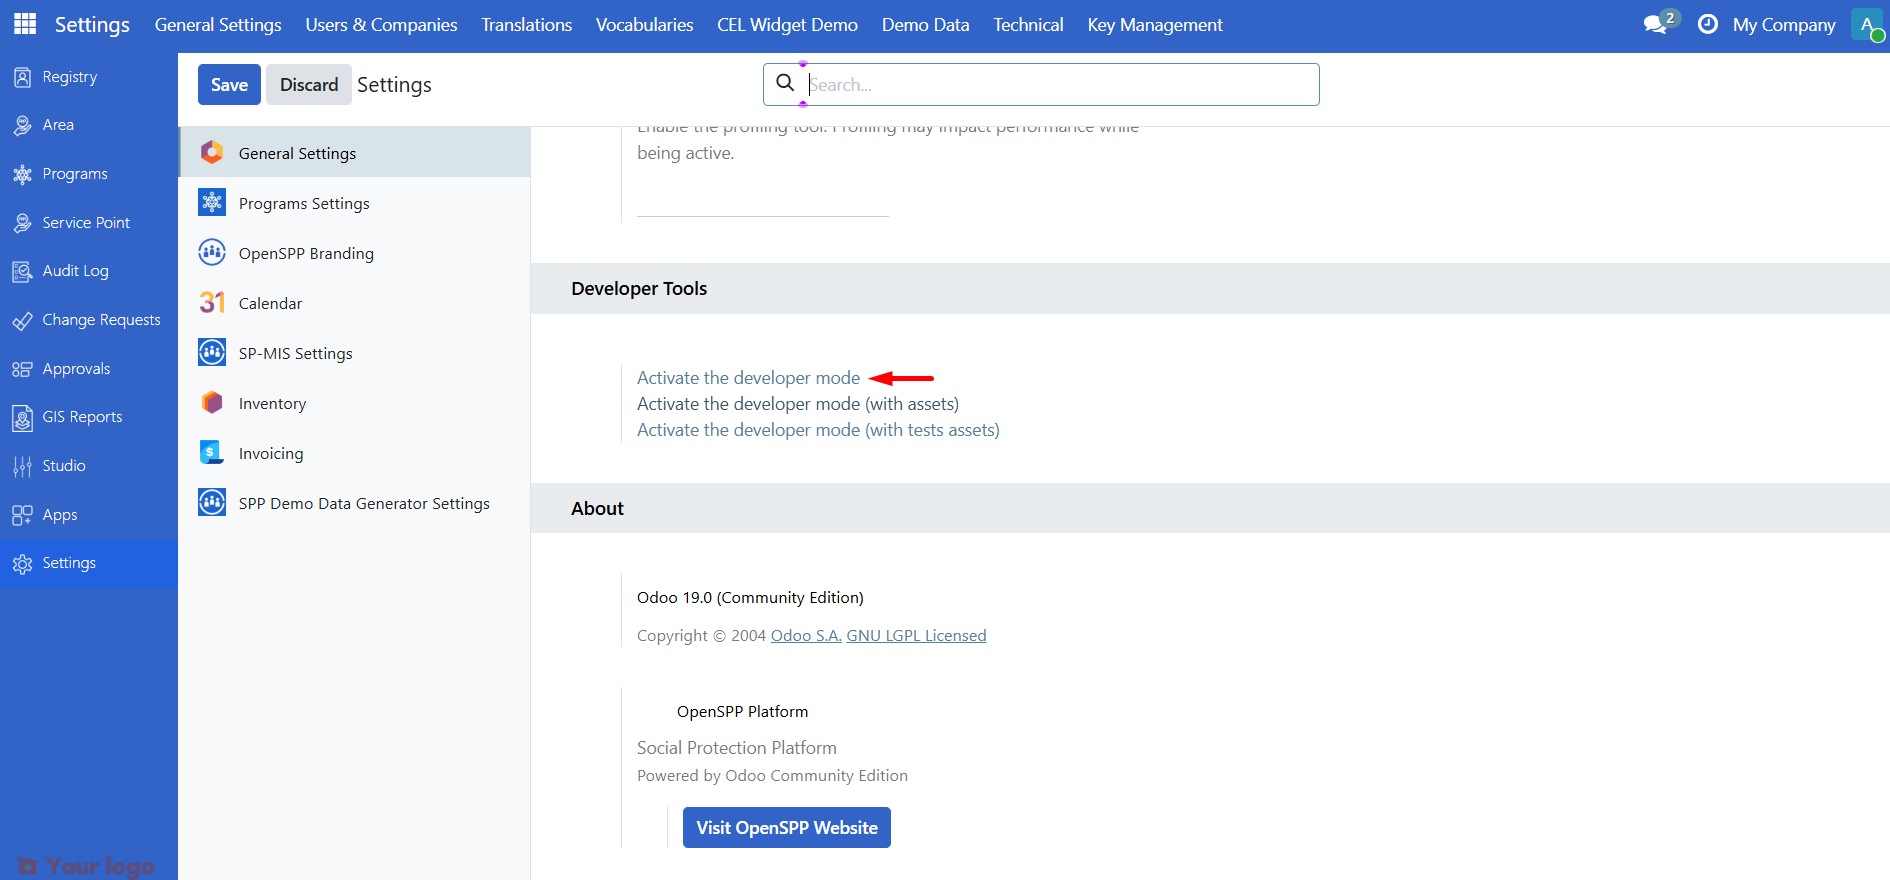The height and width of the screenshot is (880, 1890).
Task: Click the Odoo 19.0 (Community Edition) text
Action: click(750, 598)
